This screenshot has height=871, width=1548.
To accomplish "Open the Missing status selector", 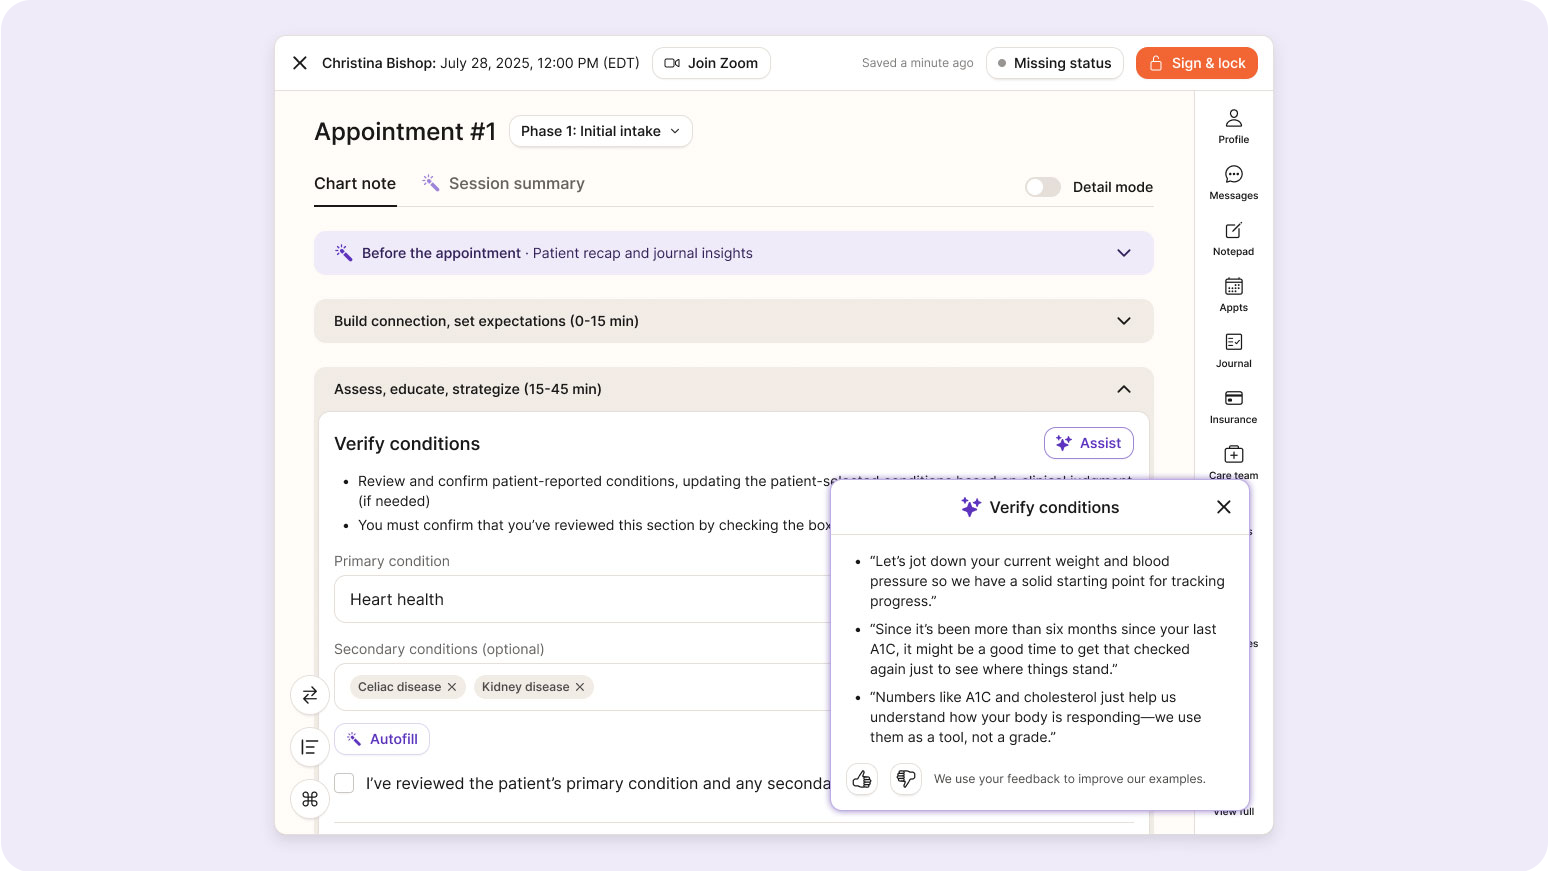I will click(1054, 63).
